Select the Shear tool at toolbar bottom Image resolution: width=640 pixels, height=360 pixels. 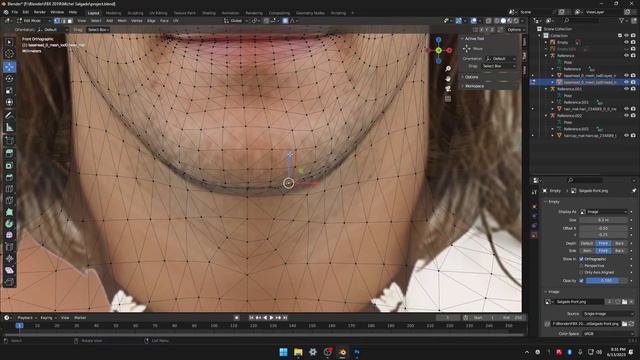click(x=9, y=270)
